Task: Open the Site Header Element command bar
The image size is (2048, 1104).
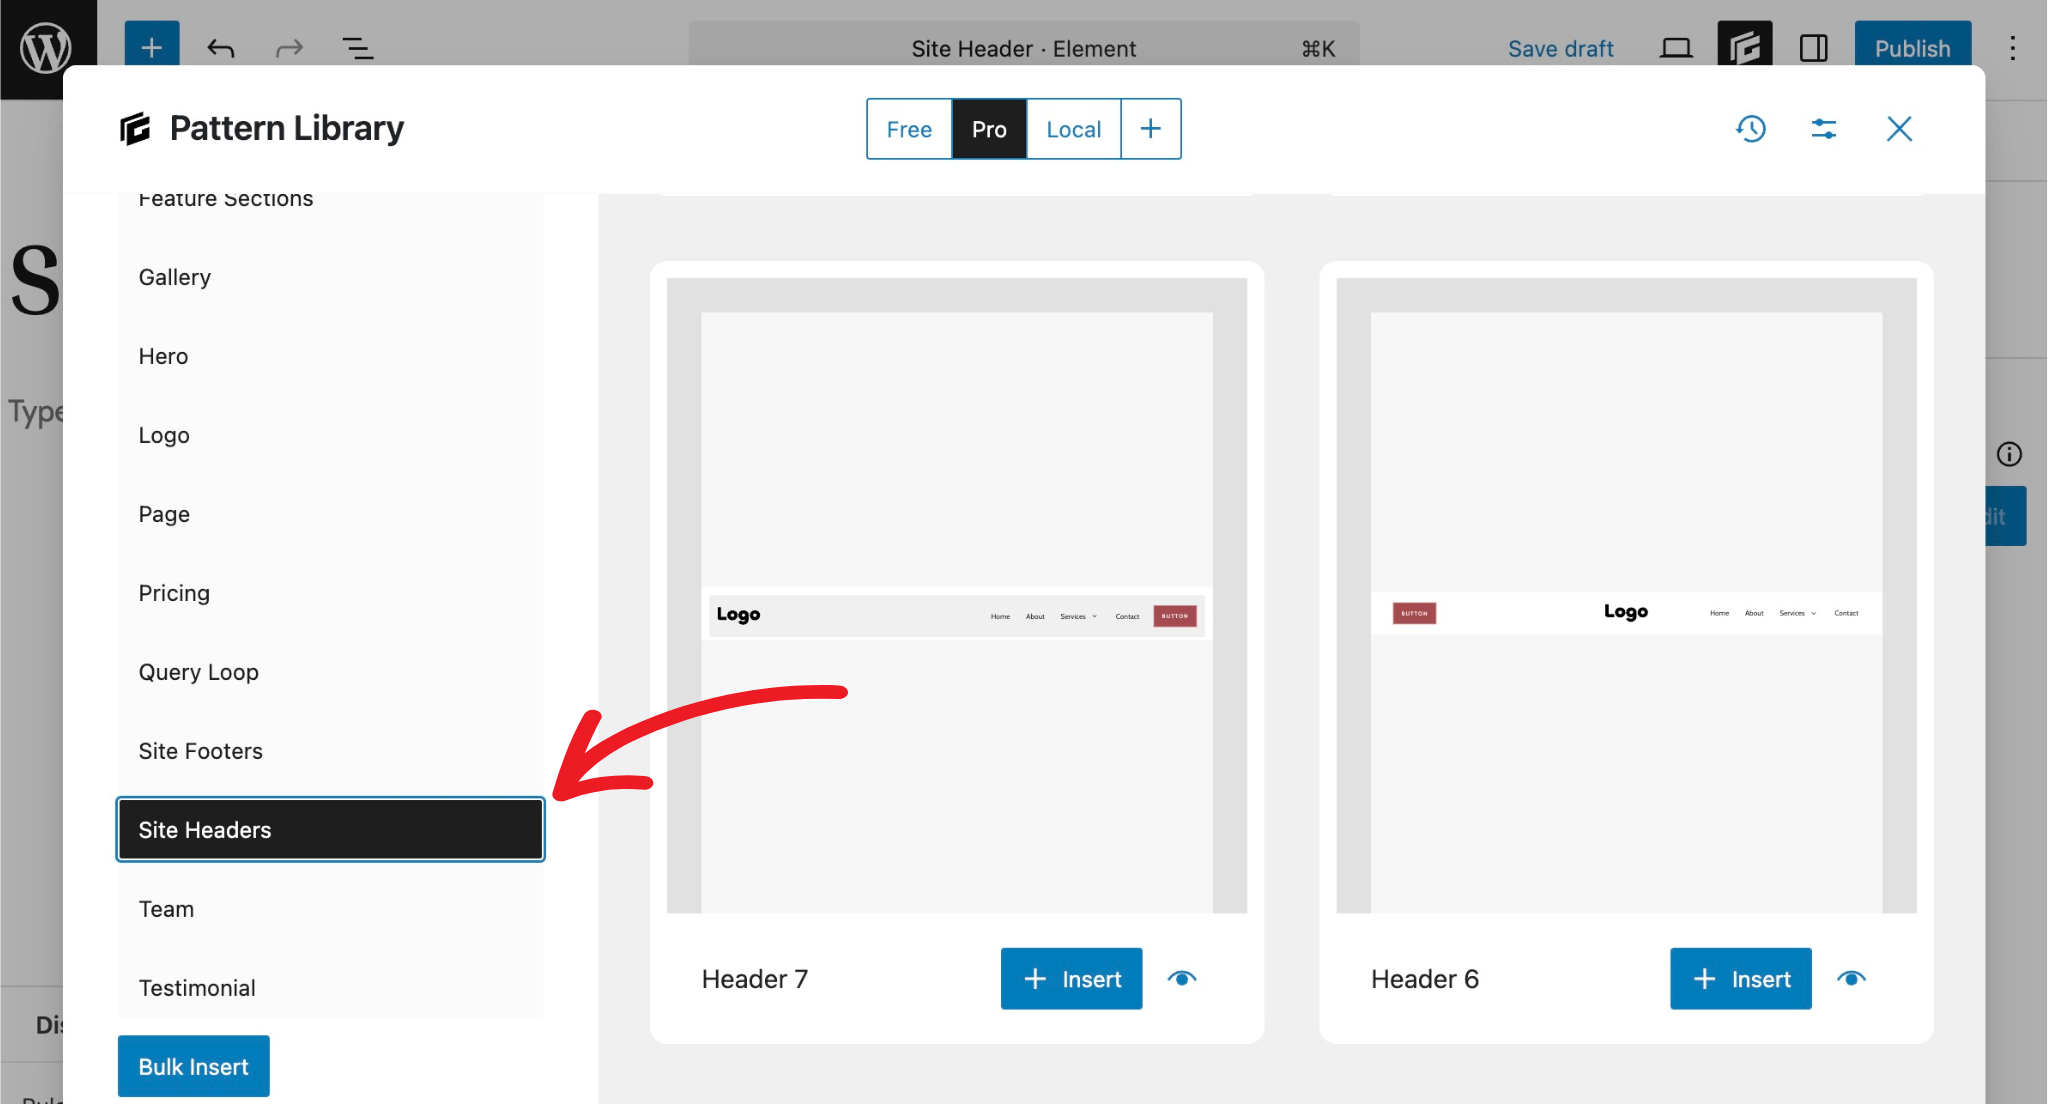Action: click(x=1023, y=47)
